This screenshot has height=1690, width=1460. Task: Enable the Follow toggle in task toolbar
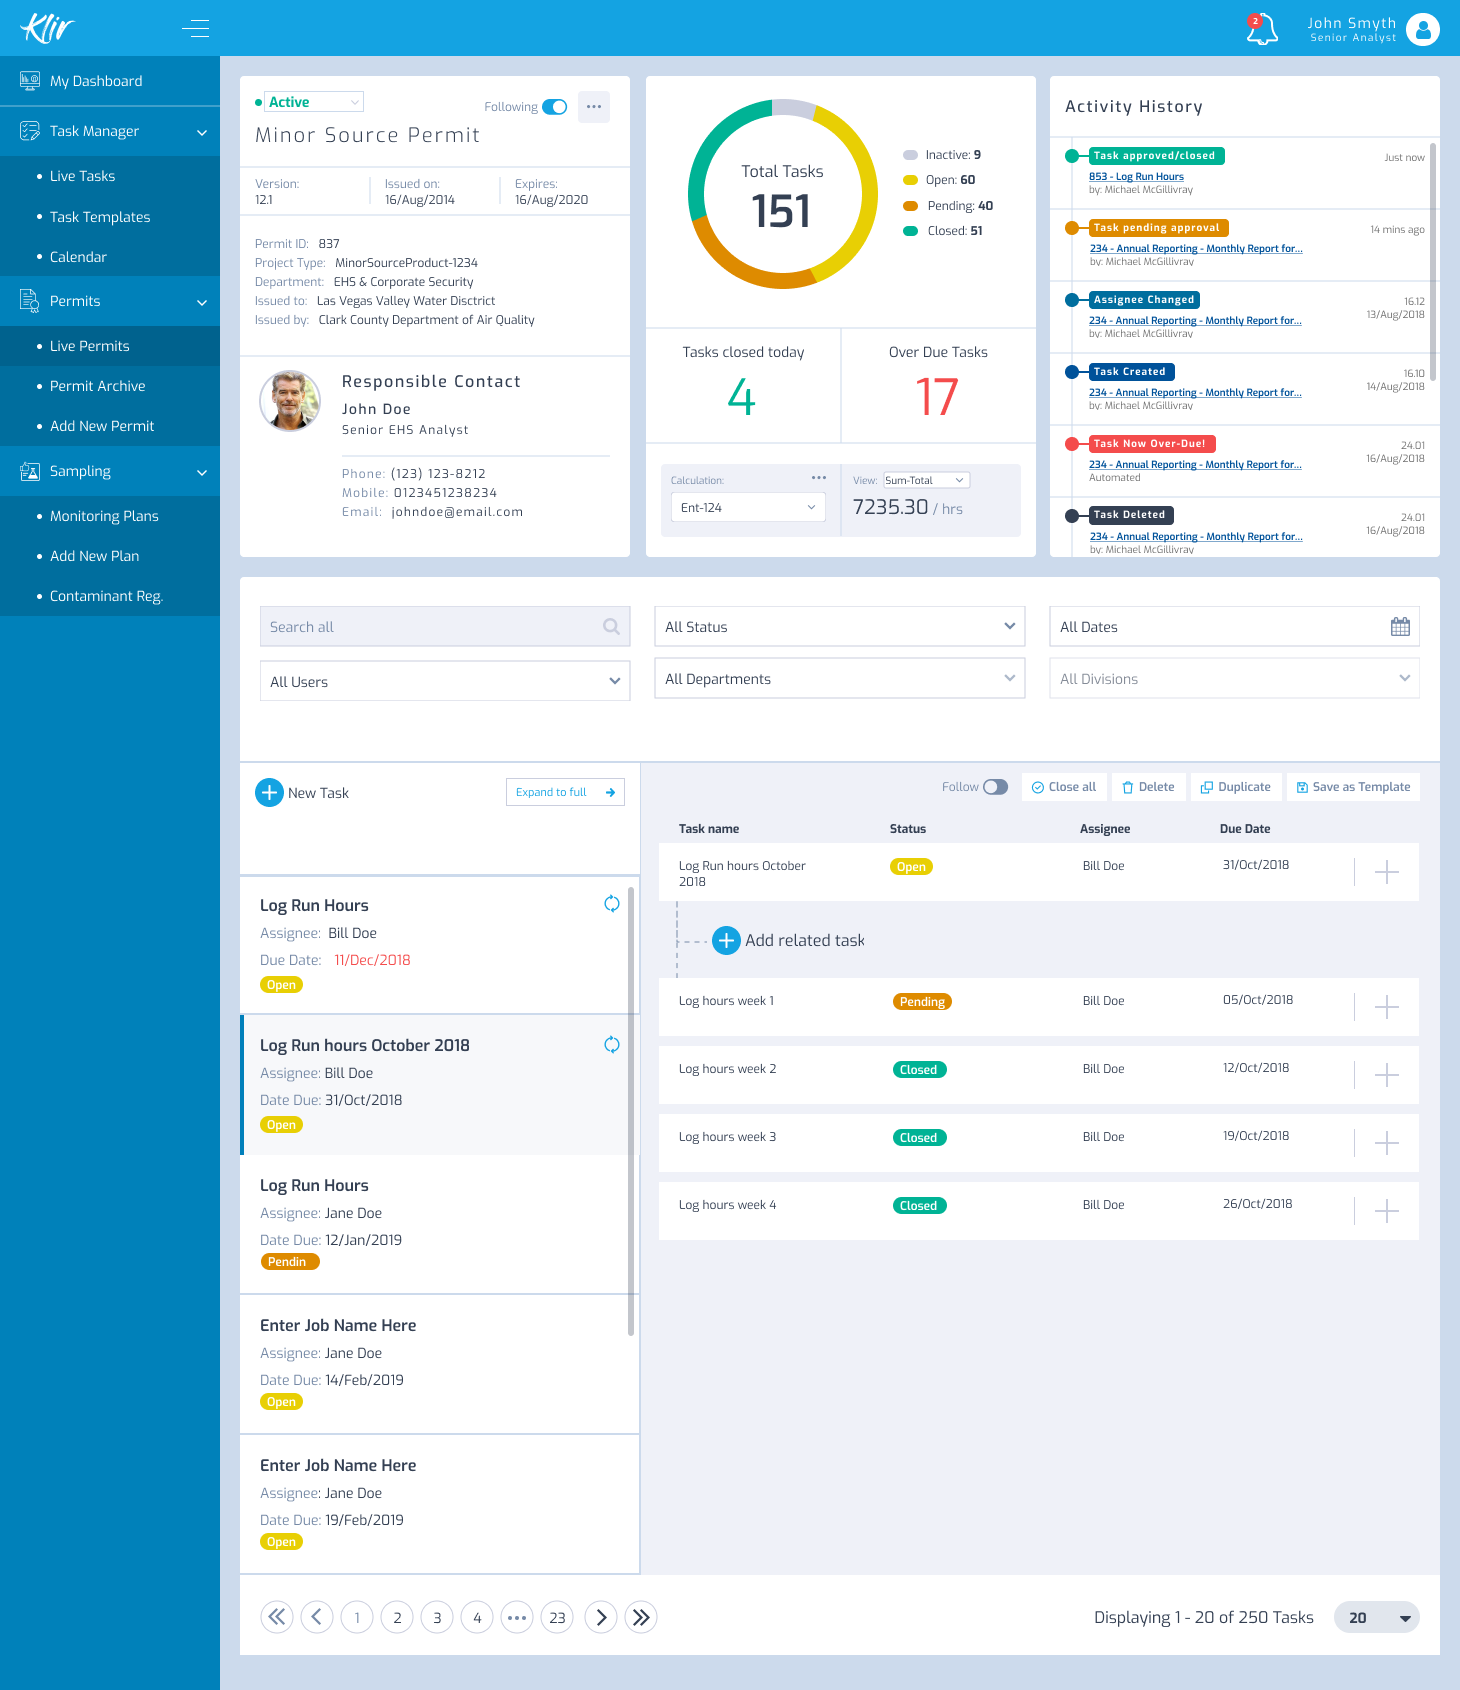tap(996, 787)
